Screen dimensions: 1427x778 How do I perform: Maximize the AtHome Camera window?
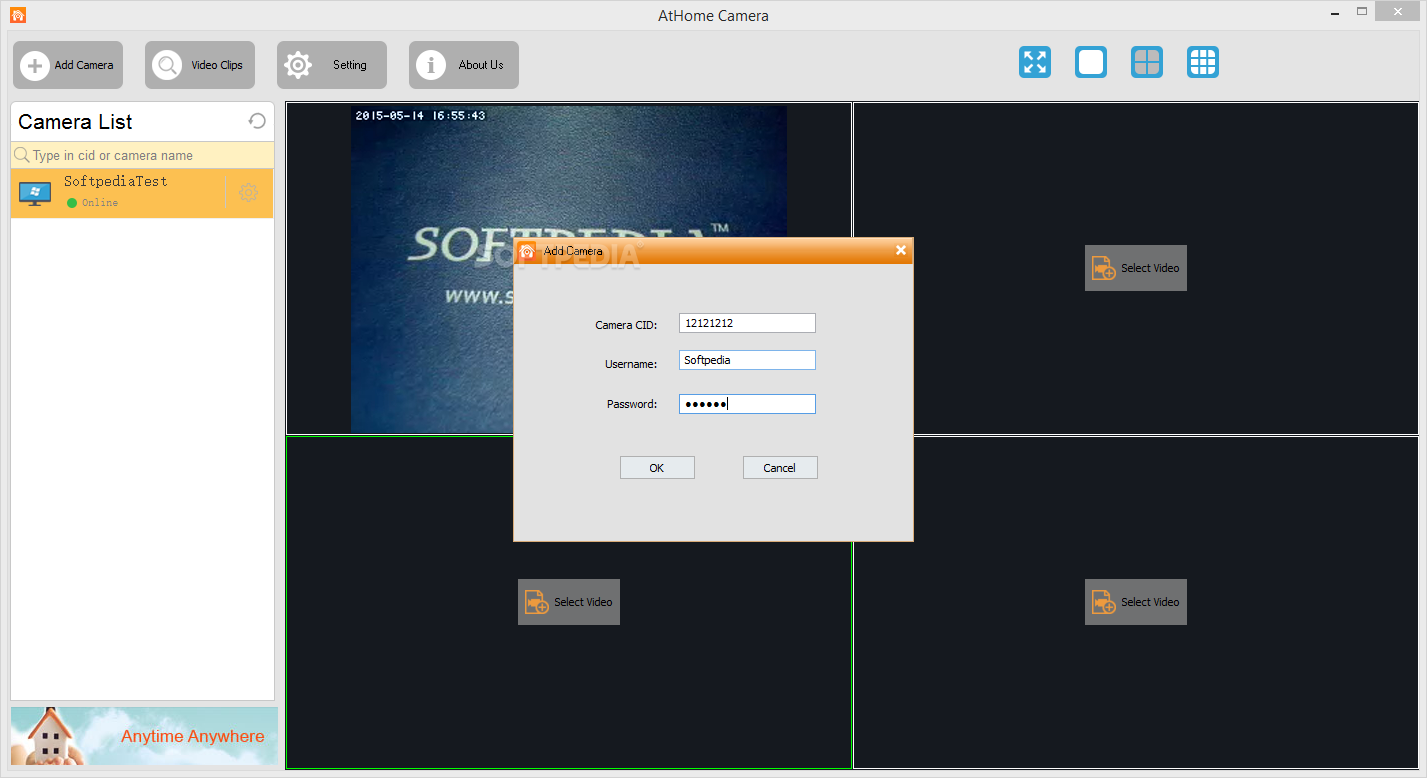1362,12
